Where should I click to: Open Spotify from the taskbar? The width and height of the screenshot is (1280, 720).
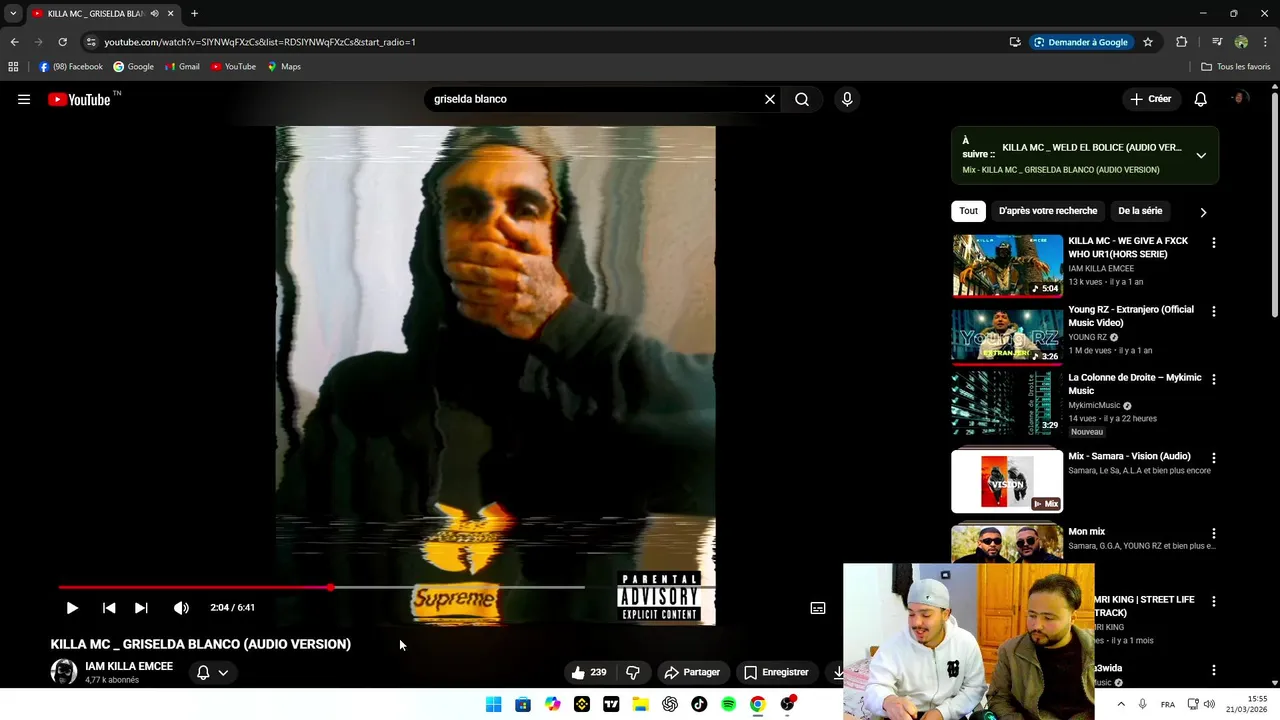[x=728, y=704]
